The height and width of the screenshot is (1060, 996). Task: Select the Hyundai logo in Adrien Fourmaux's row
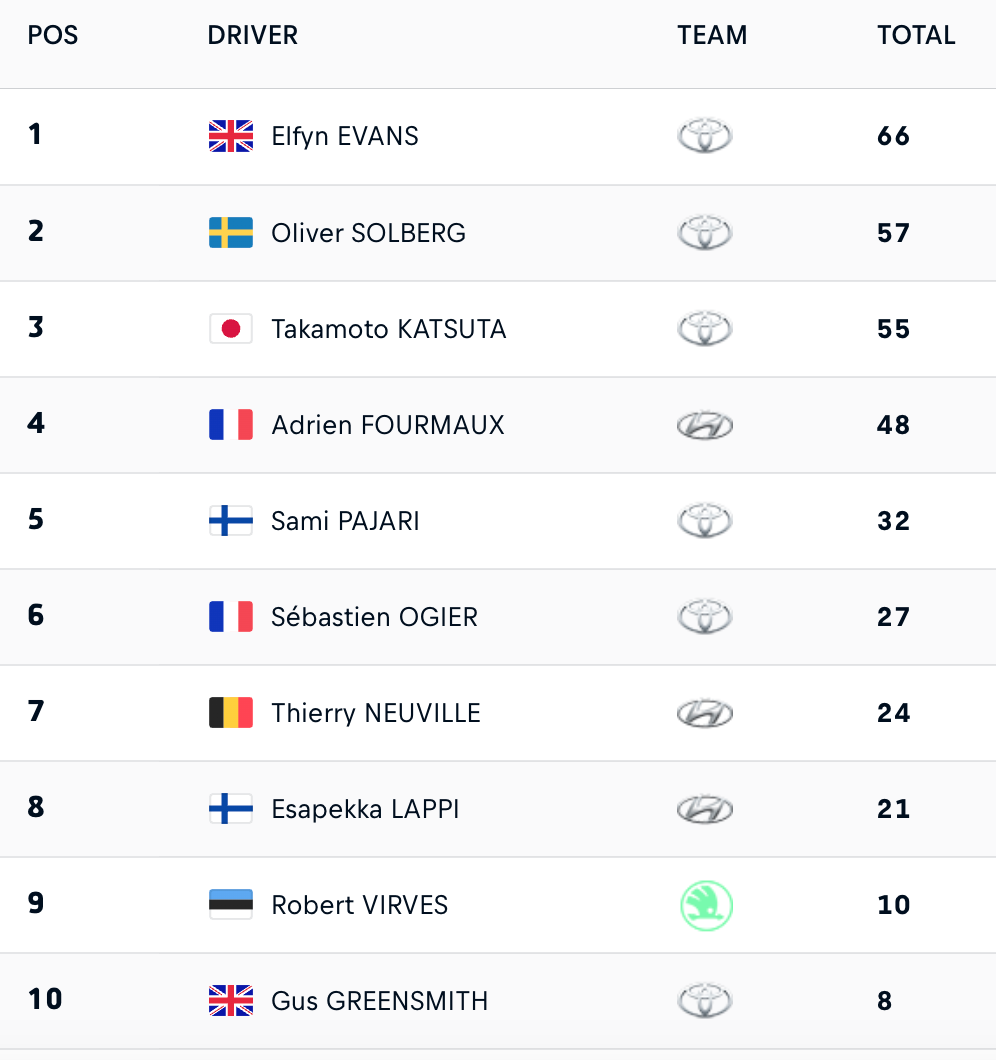pyautogui.click(x=705, y=425)
